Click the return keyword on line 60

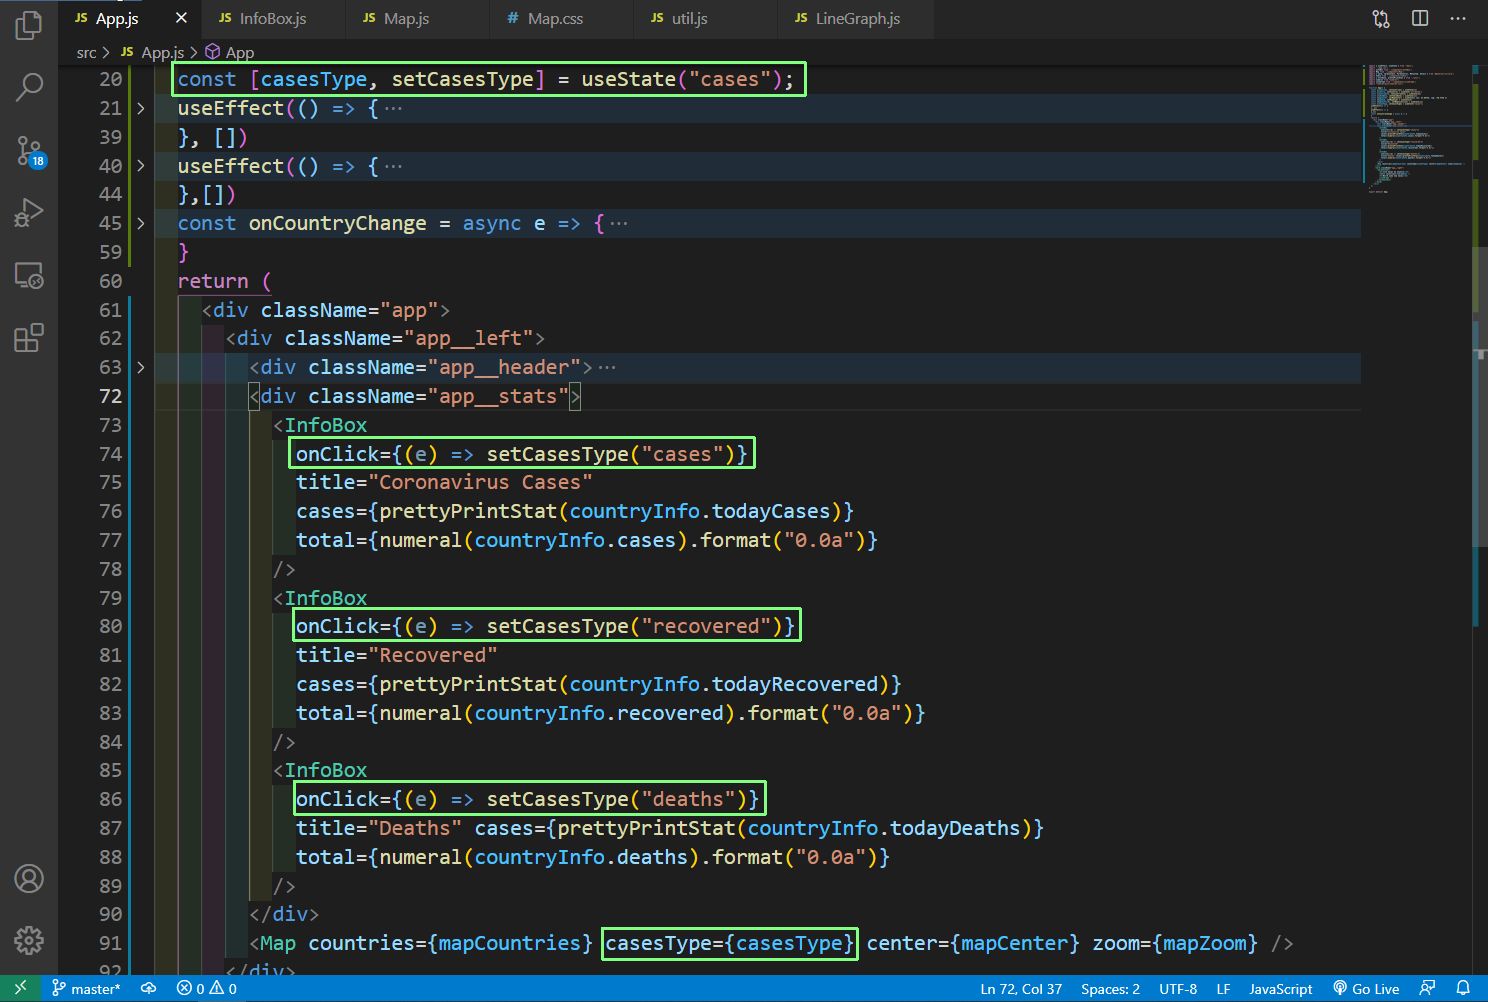coord(213,281)
